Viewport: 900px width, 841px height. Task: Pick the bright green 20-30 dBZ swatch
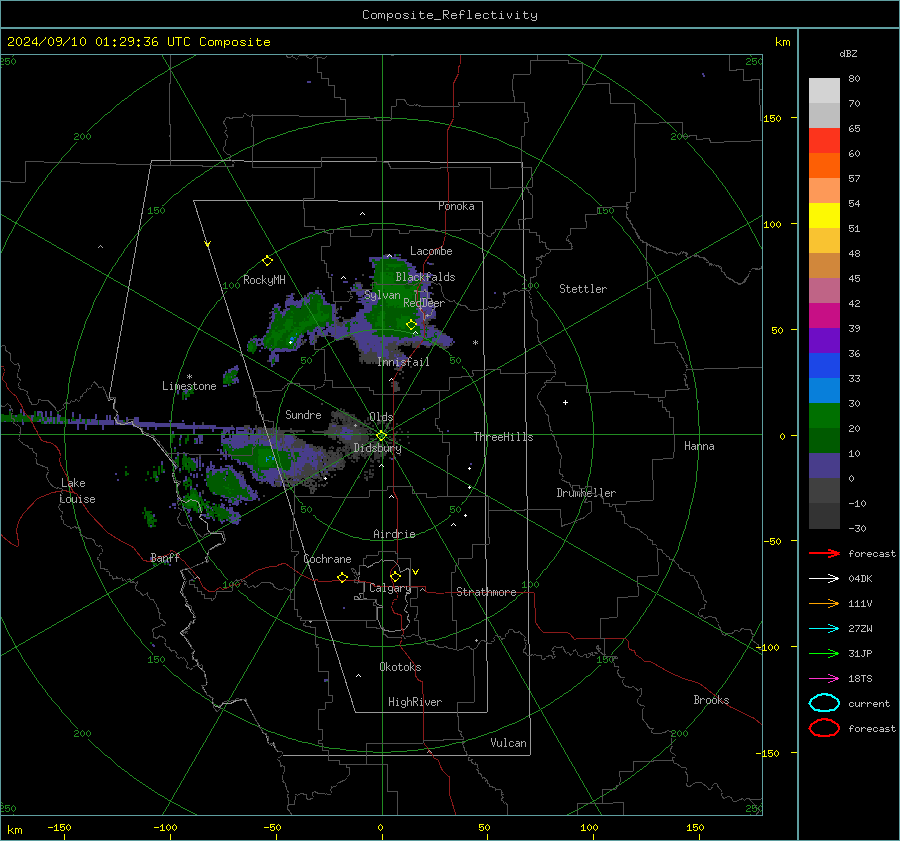point(824,416)
